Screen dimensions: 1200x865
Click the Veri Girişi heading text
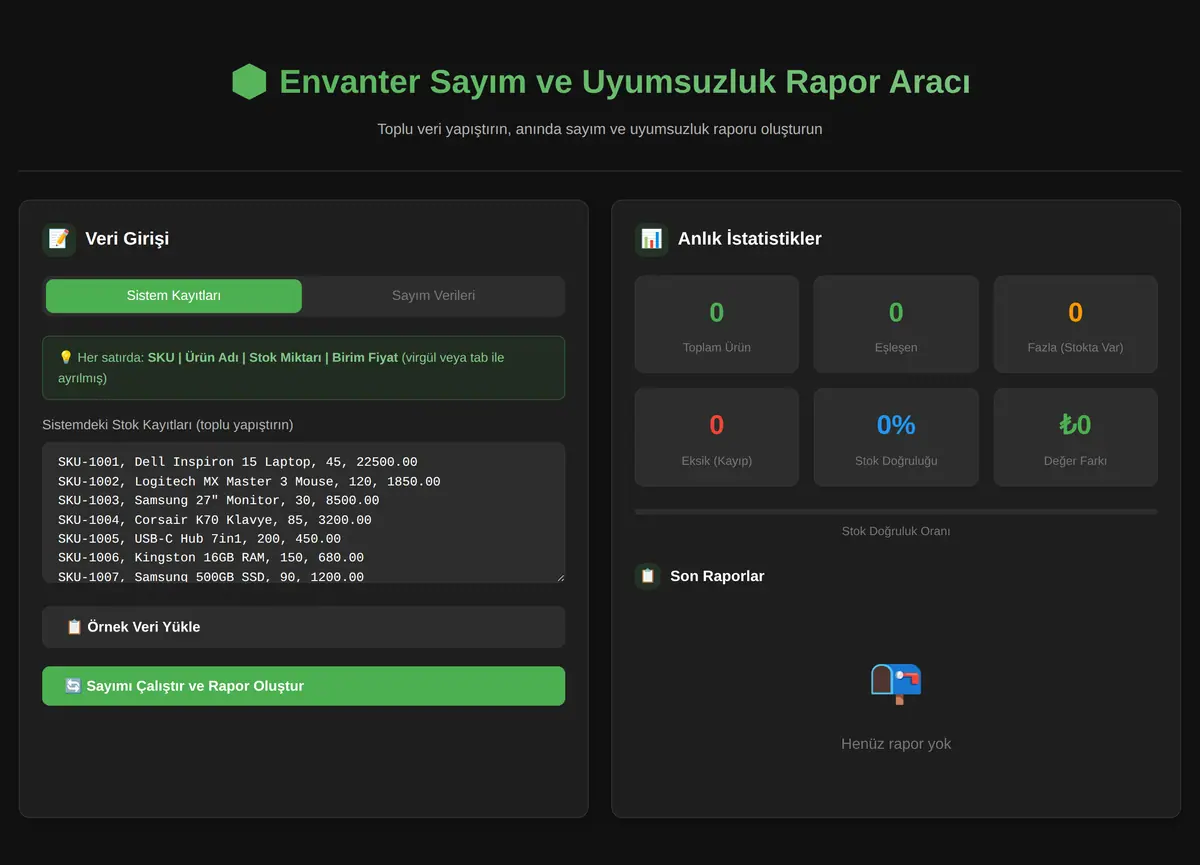pos(127,239)
